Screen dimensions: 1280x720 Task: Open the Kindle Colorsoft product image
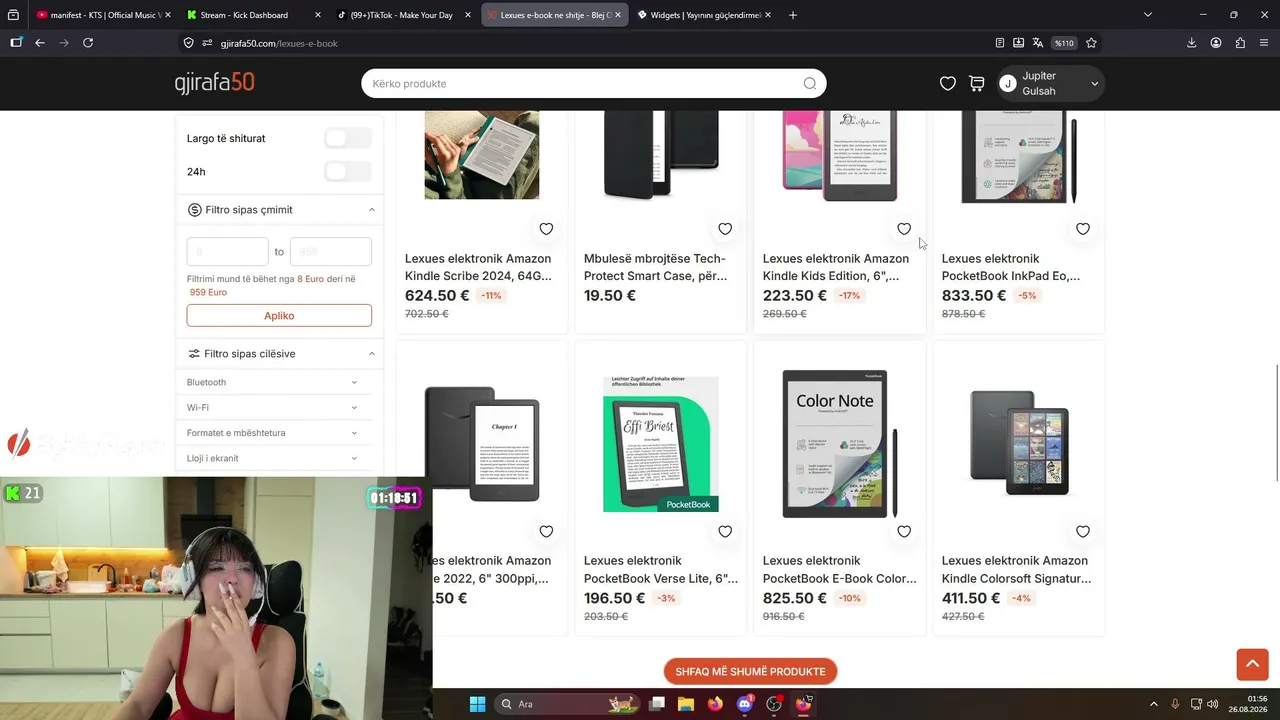pyautogui.click(x=1019, y=444)
